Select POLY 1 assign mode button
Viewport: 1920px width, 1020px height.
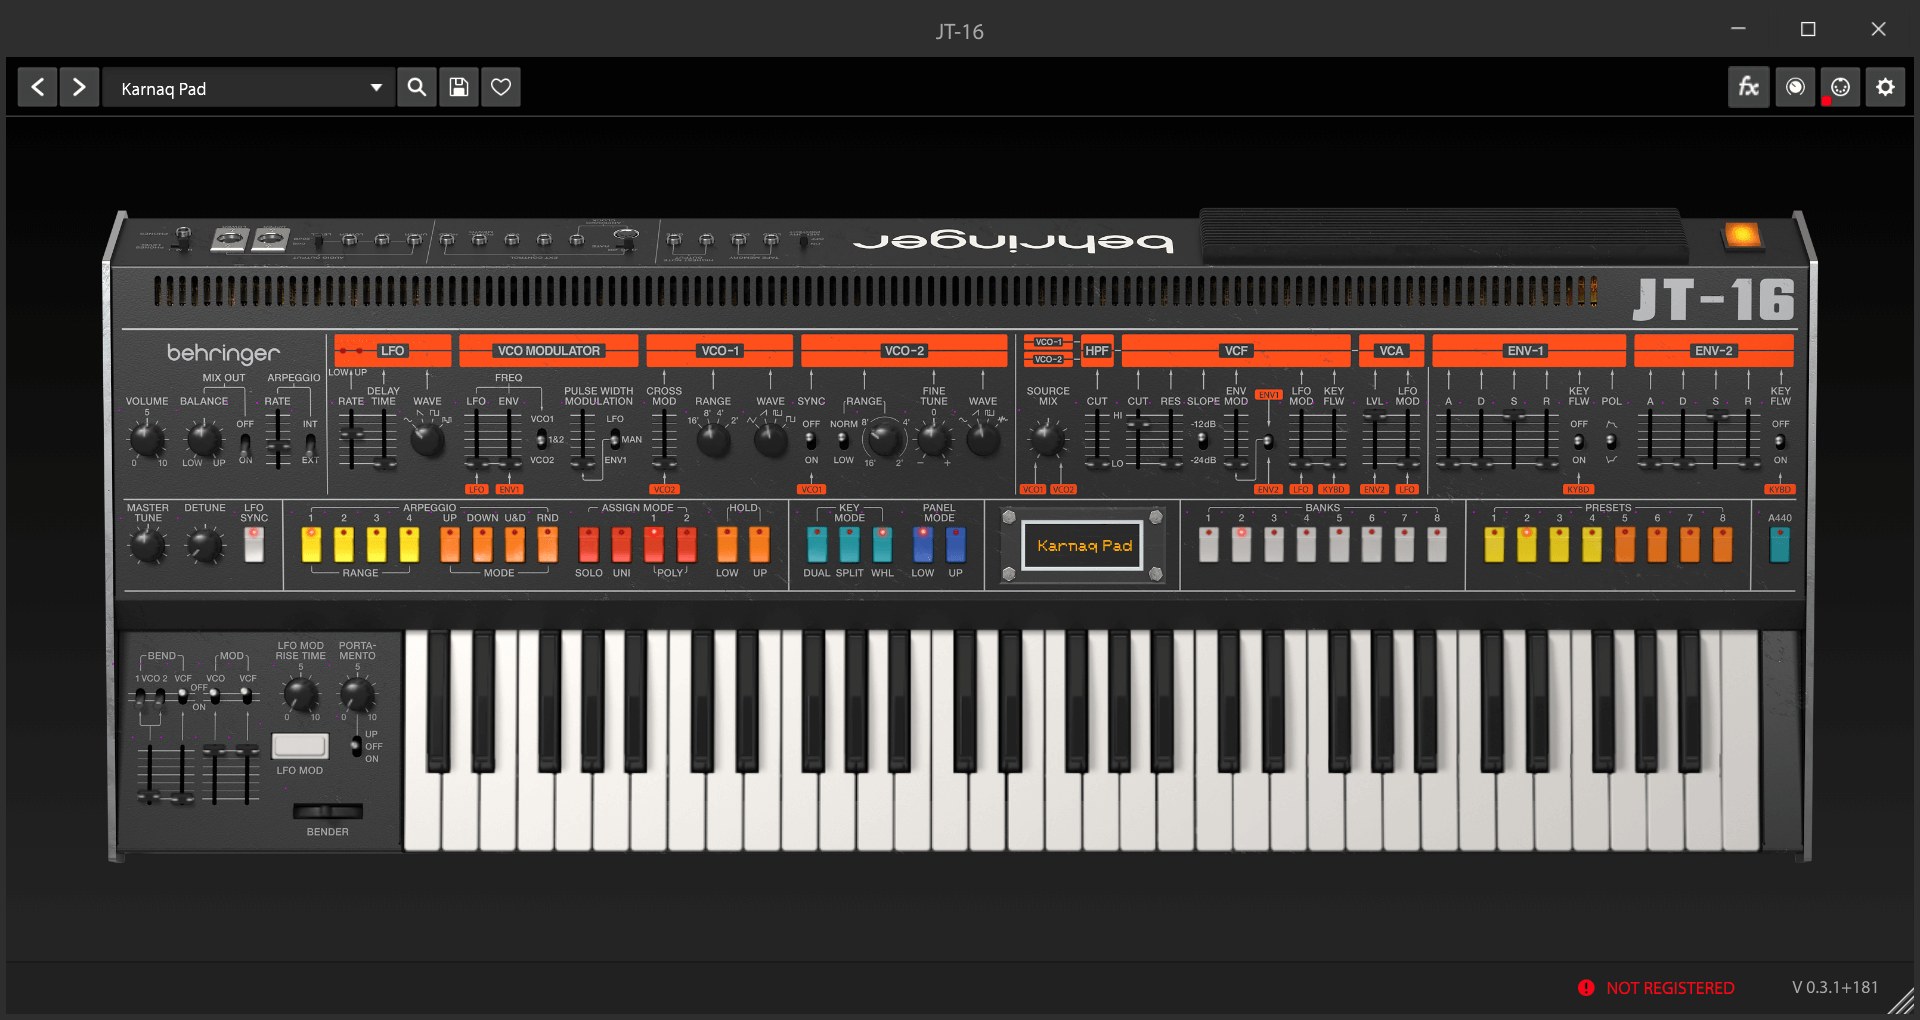pyautogui.click(x=654, y=545)
